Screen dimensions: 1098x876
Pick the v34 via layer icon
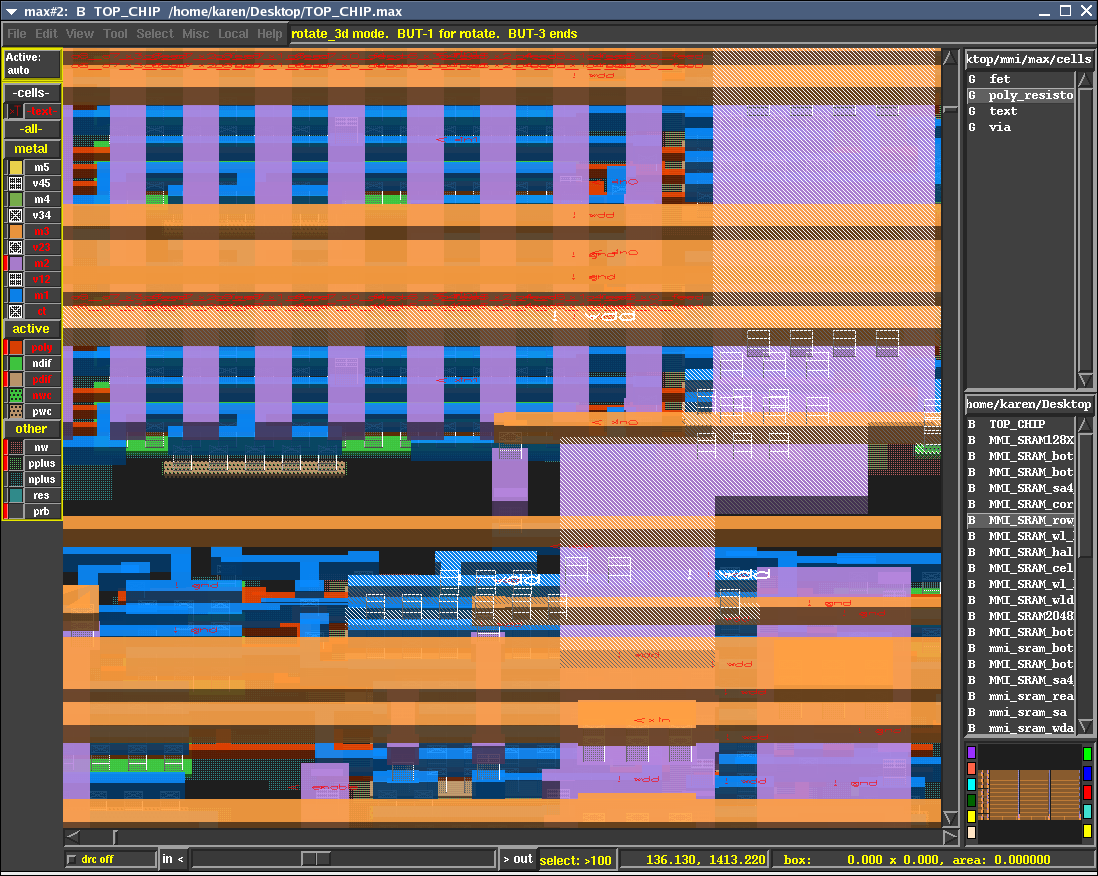15,216
